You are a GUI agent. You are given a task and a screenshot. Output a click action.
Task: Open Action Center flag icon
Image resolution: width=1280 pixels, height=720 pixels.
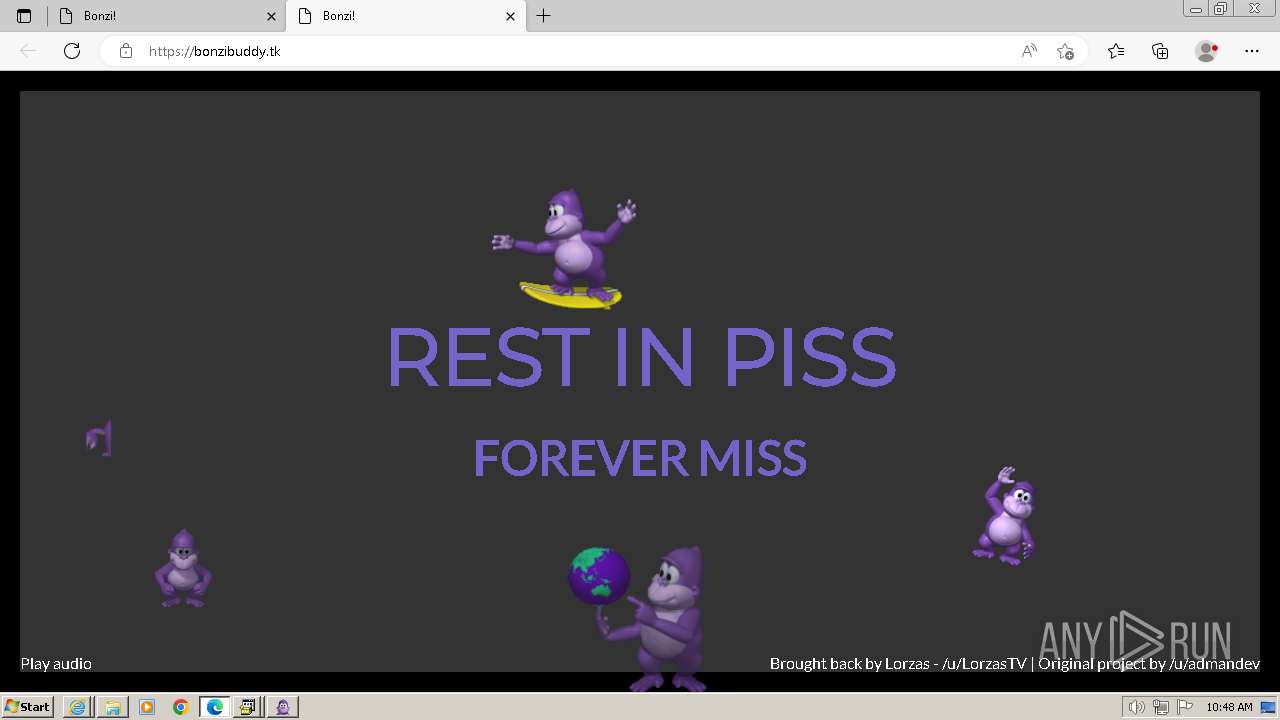(1185, 707)
